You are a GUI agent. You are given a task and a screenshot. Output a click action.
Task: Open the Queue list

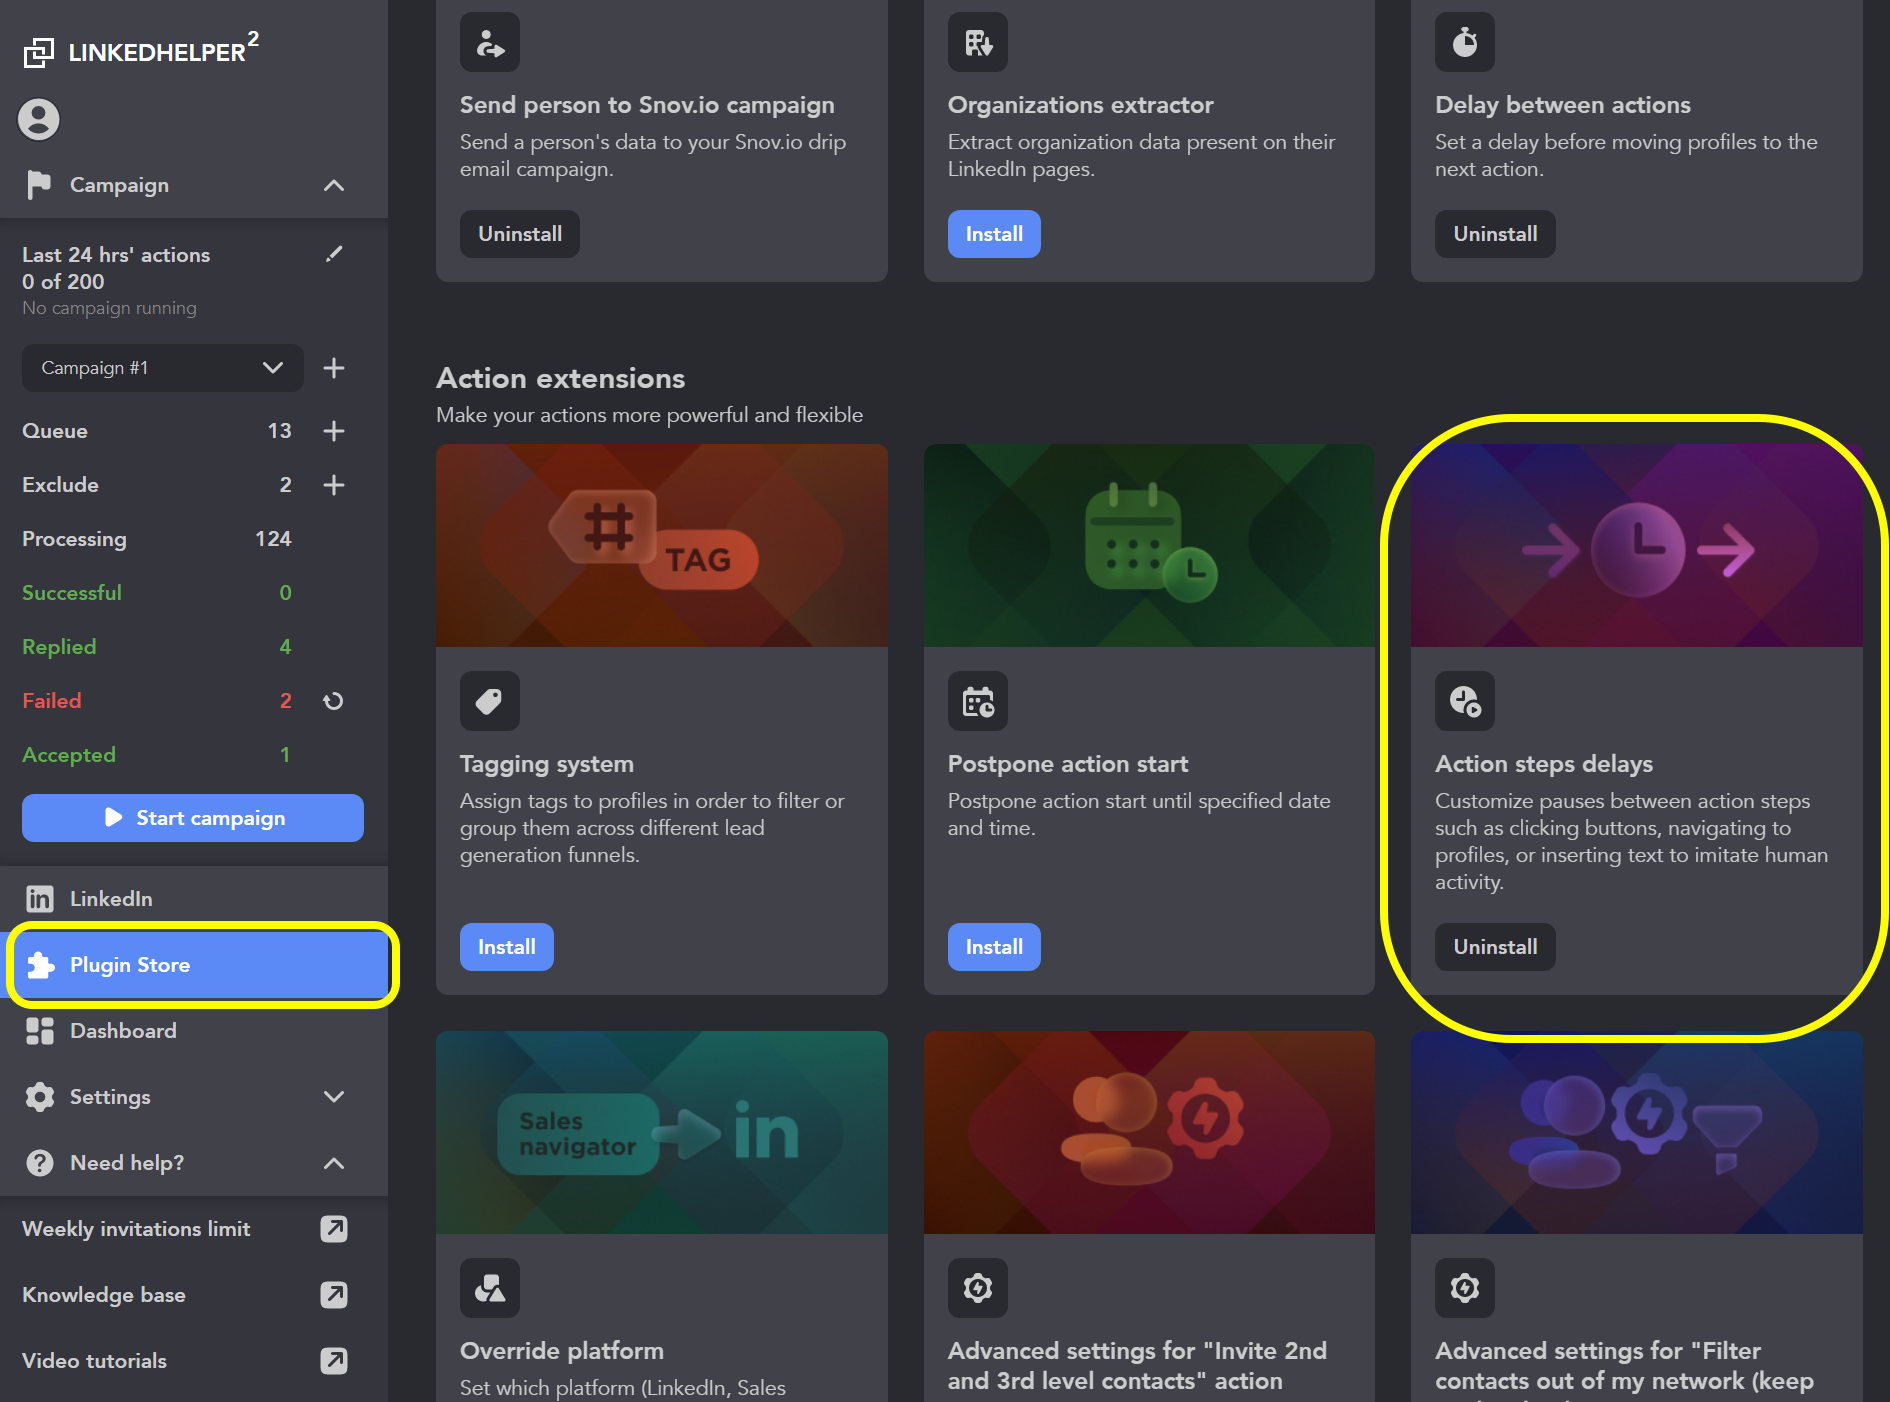point(156,431)
